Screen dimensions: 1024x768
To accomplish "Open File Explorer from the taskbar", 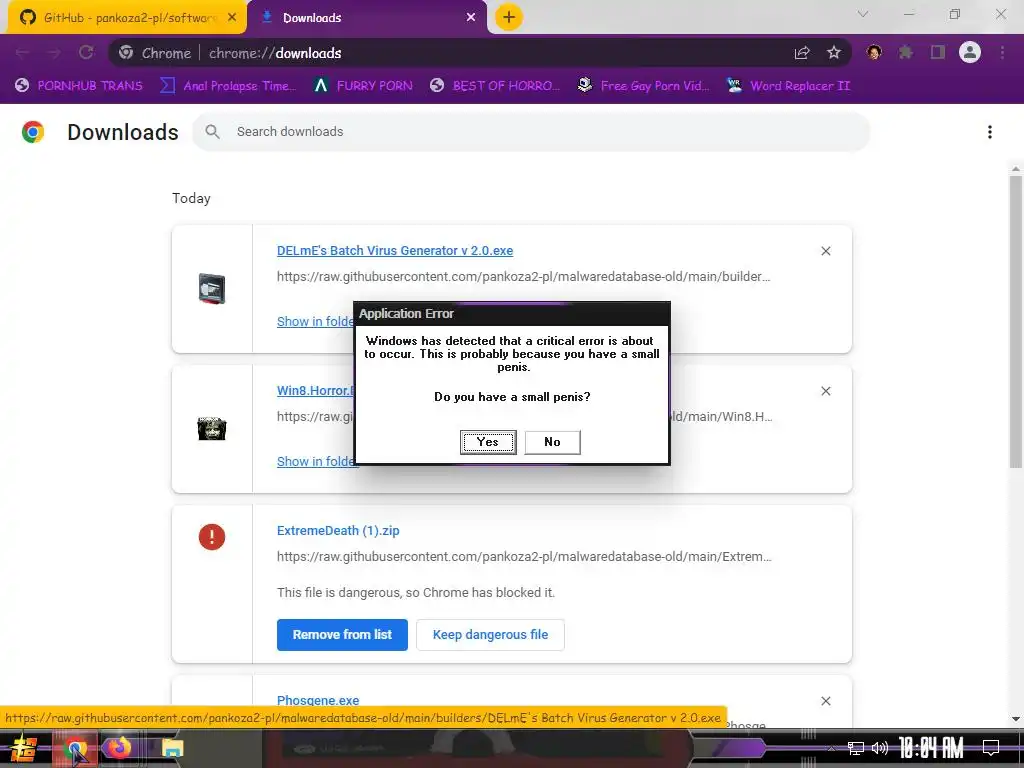I will (172, 748).
